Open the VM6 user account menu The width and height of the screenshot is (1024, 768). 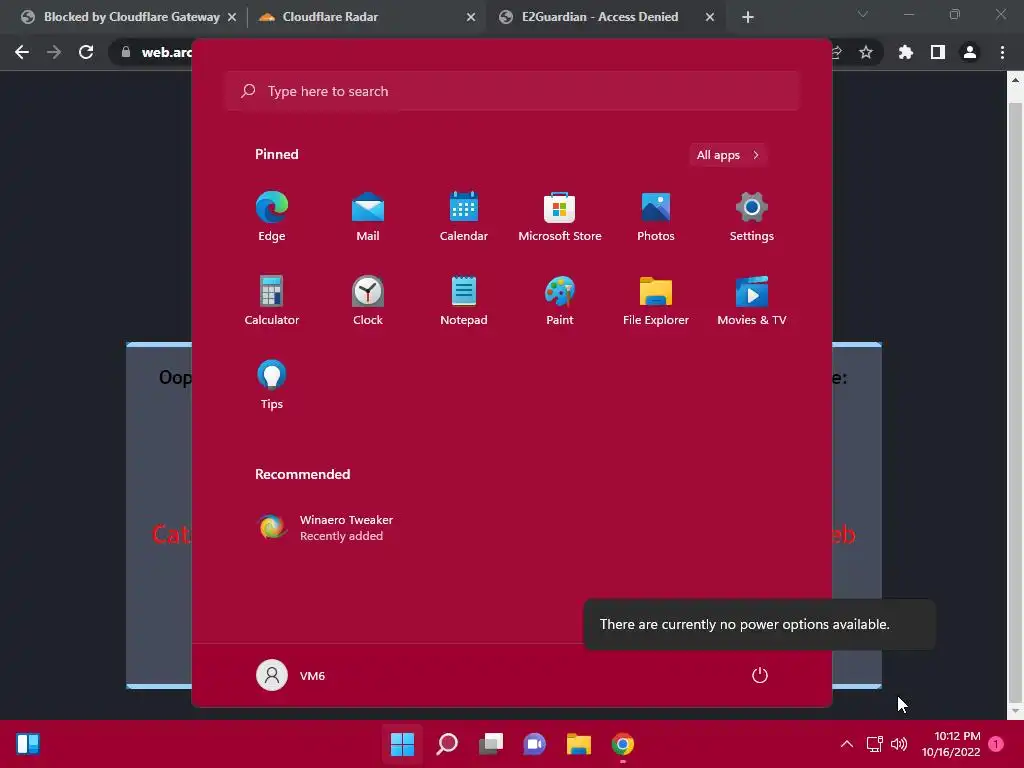[291, 675]
